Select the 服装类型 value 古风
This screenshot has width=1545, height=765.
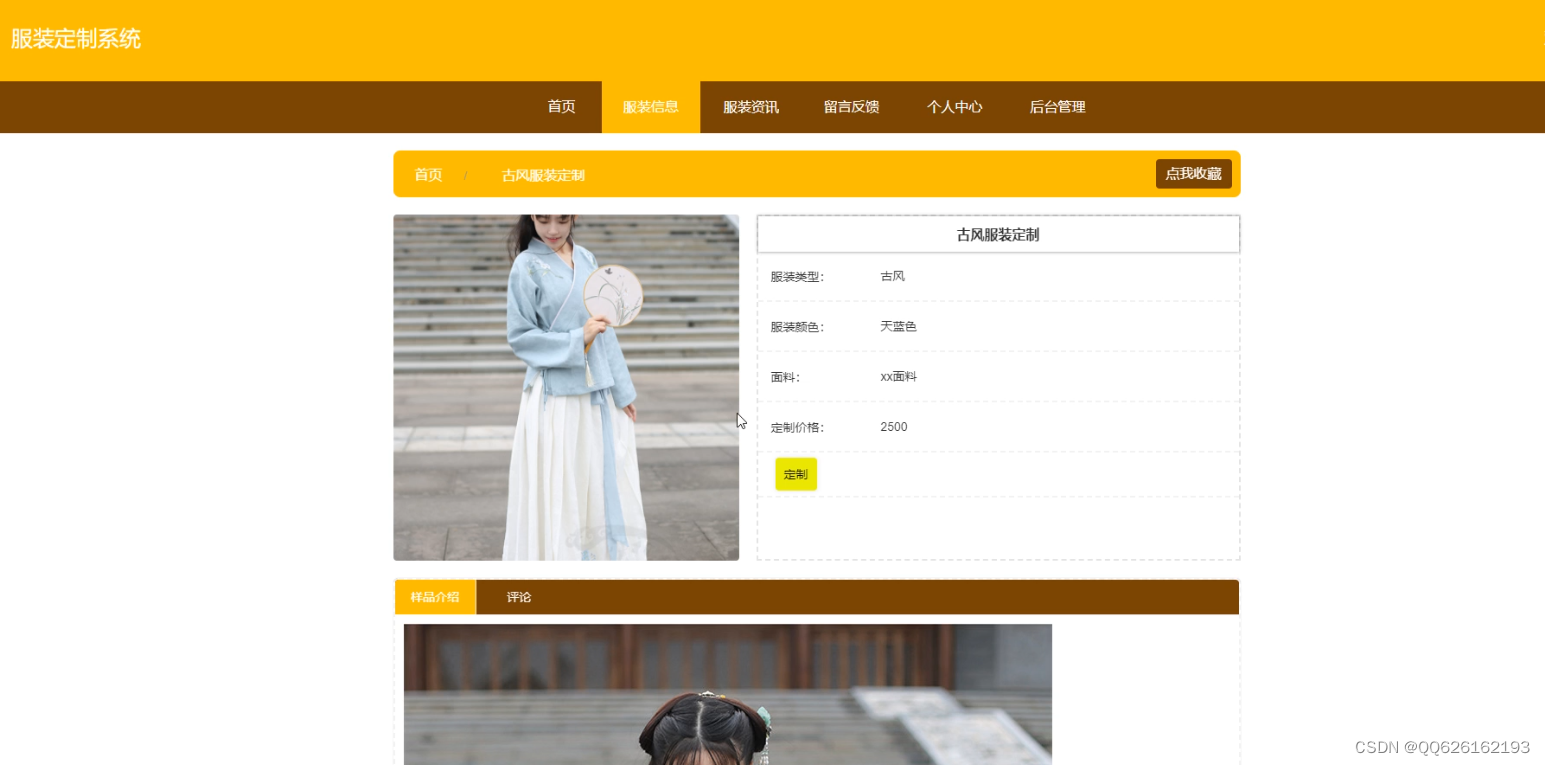893,276
